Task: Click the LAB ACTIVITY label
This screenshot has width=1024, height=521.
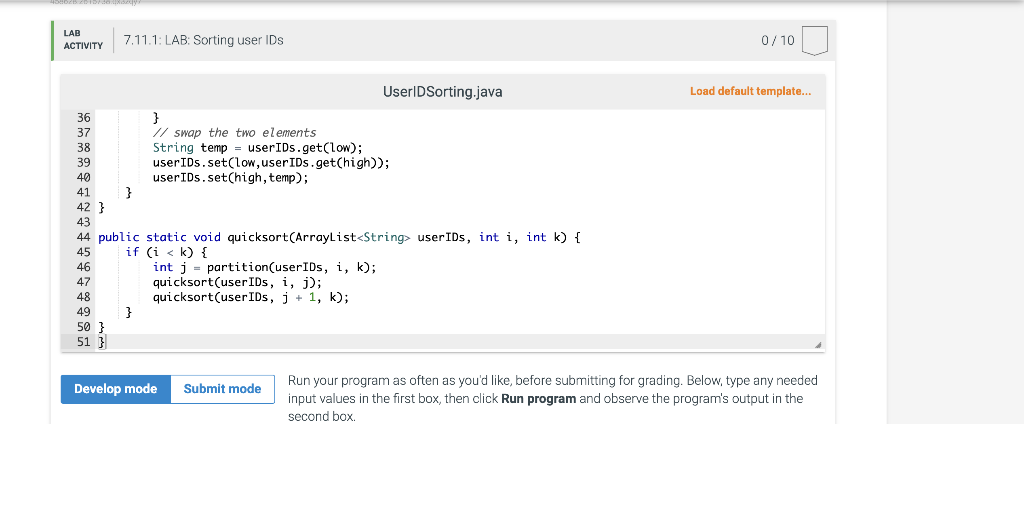Action: pos(83,40)
